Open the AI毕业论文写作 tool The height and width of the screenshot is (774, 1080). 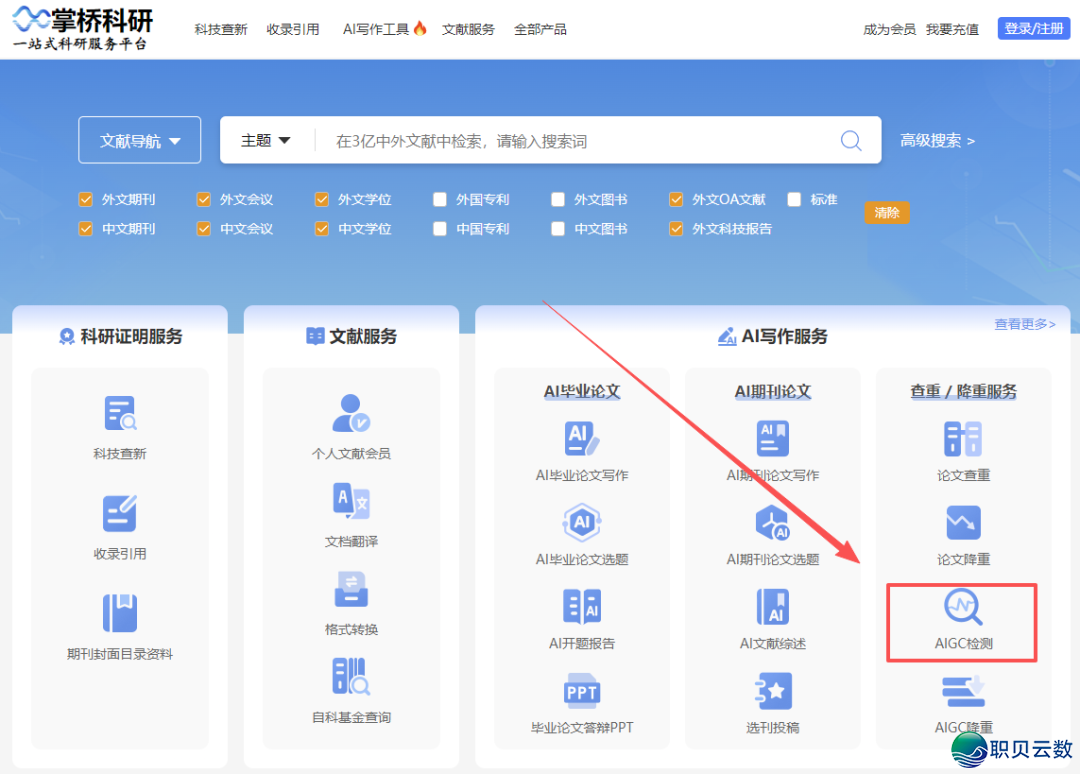click(x=582, y=450)
